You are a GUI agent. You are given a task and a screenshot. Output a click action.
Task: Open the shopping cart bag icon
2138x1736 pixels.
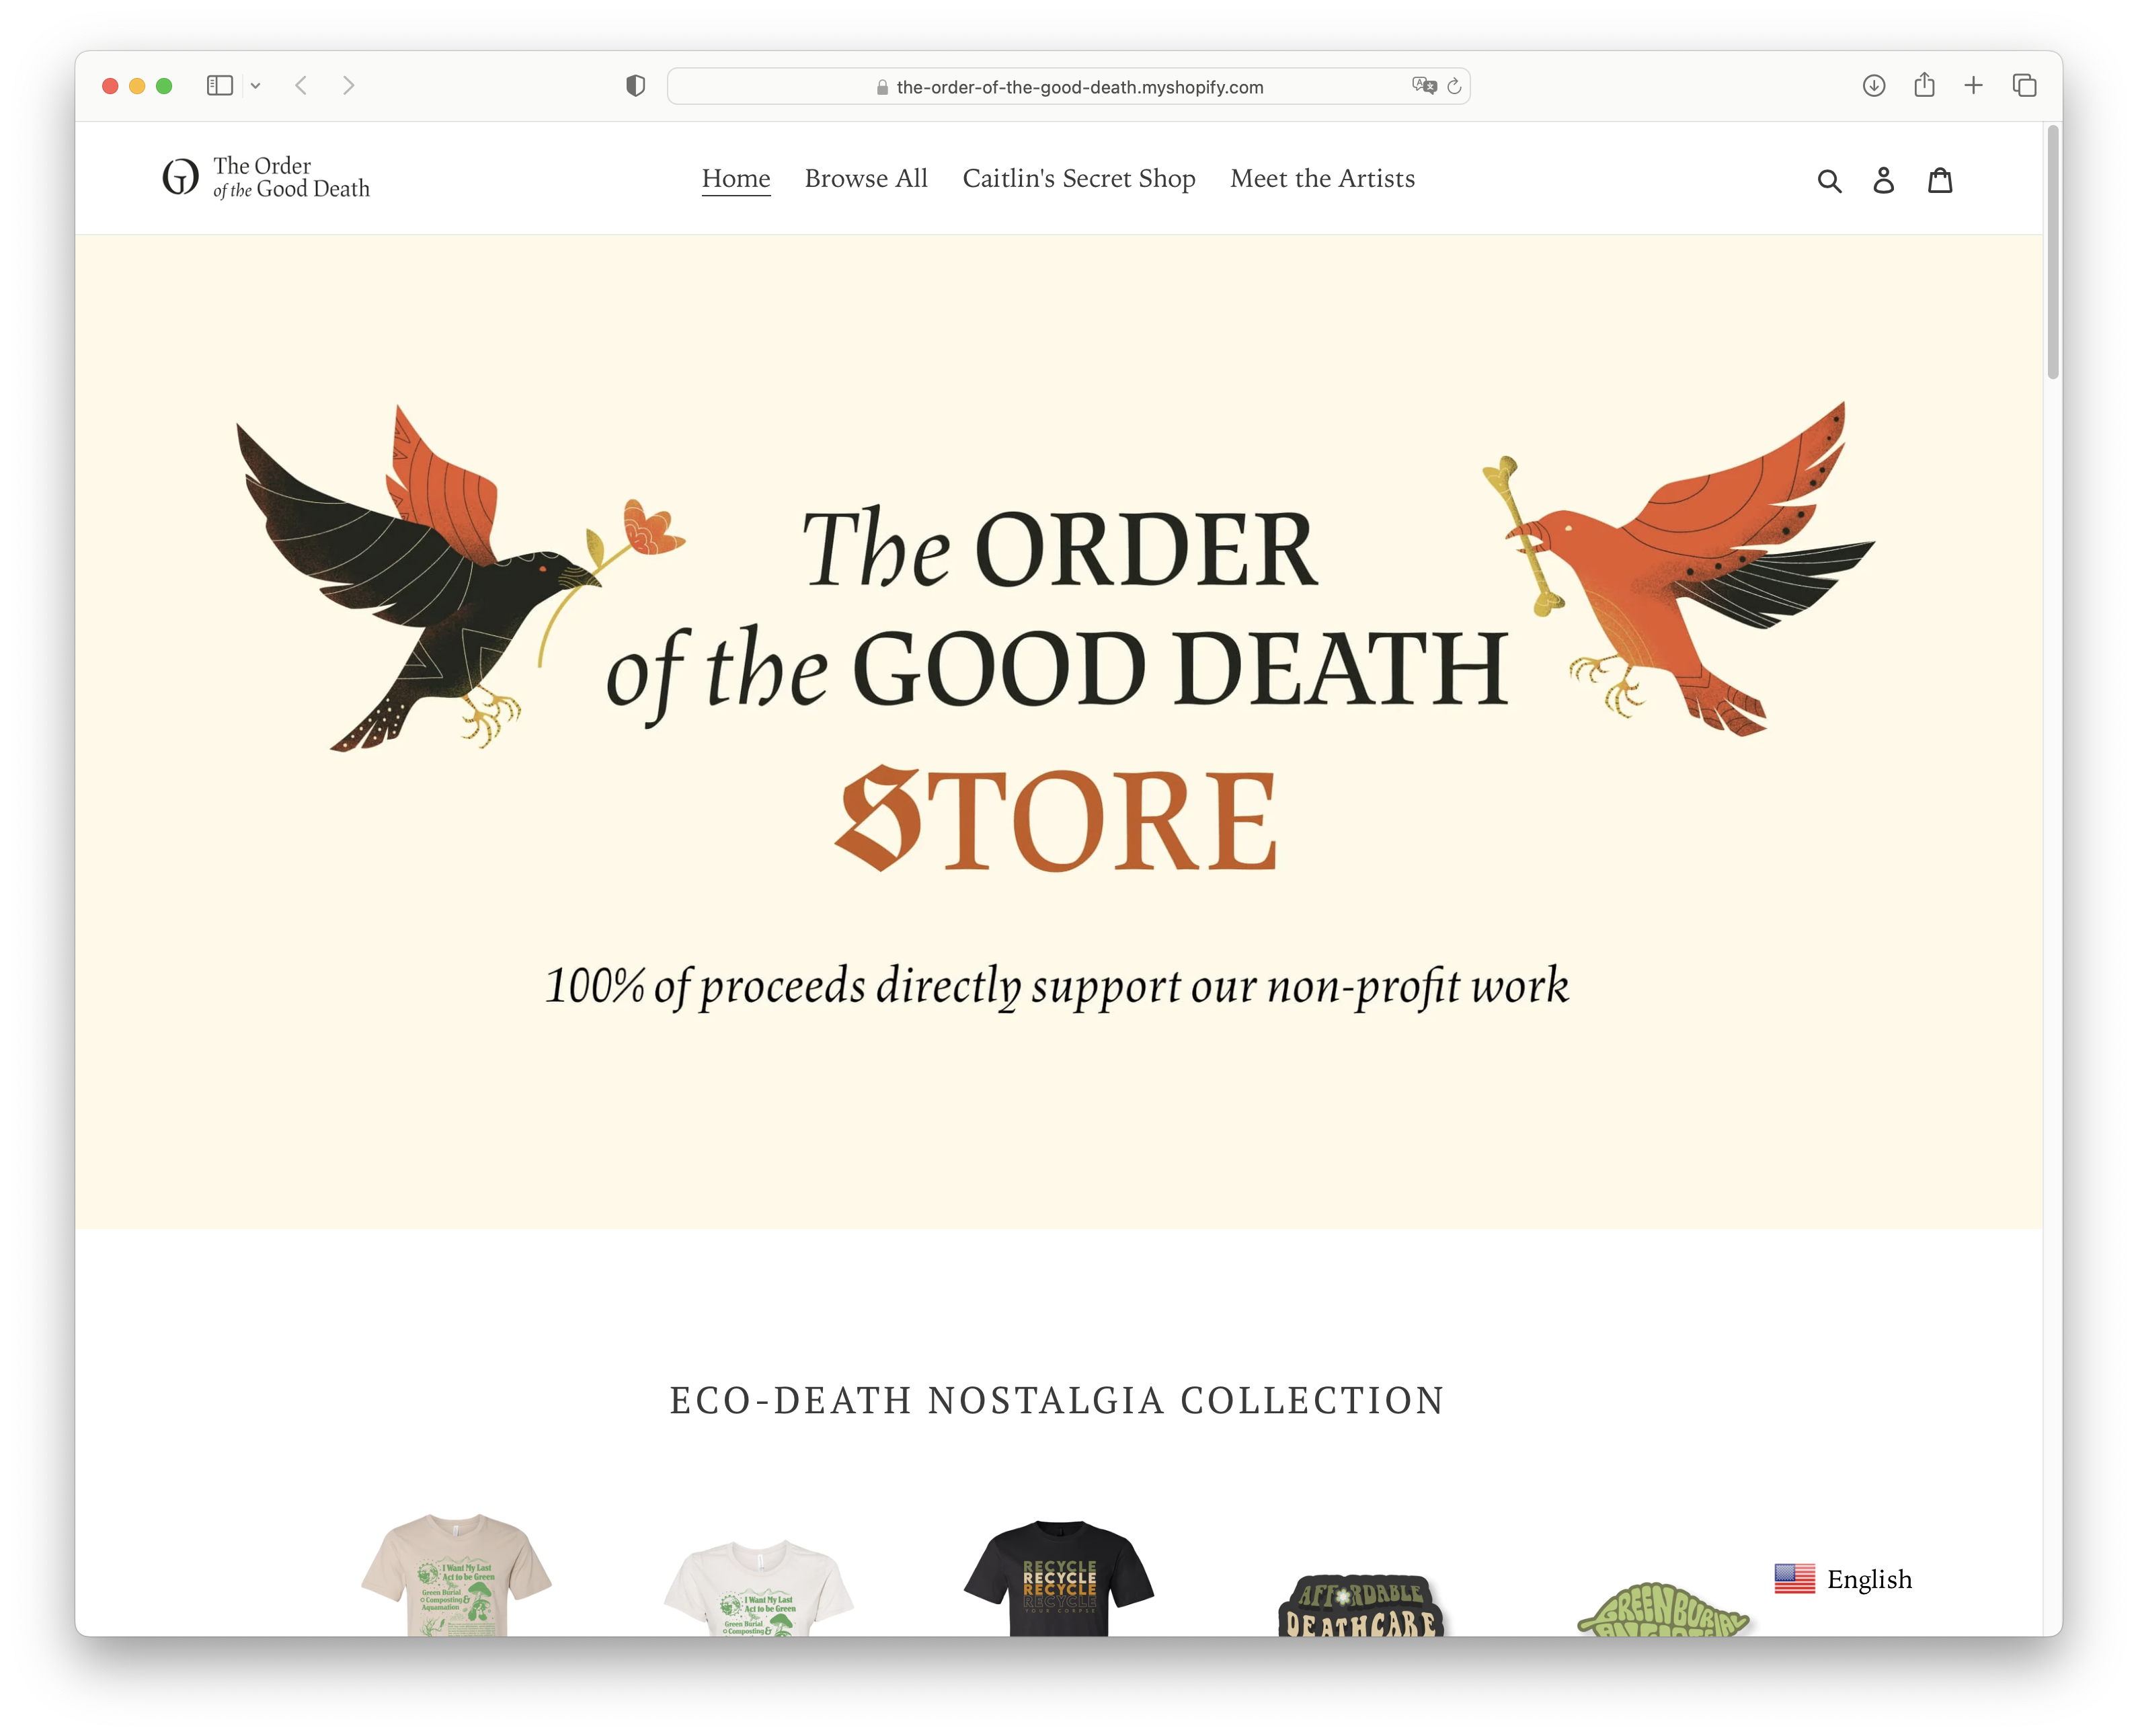point(1939,180)
